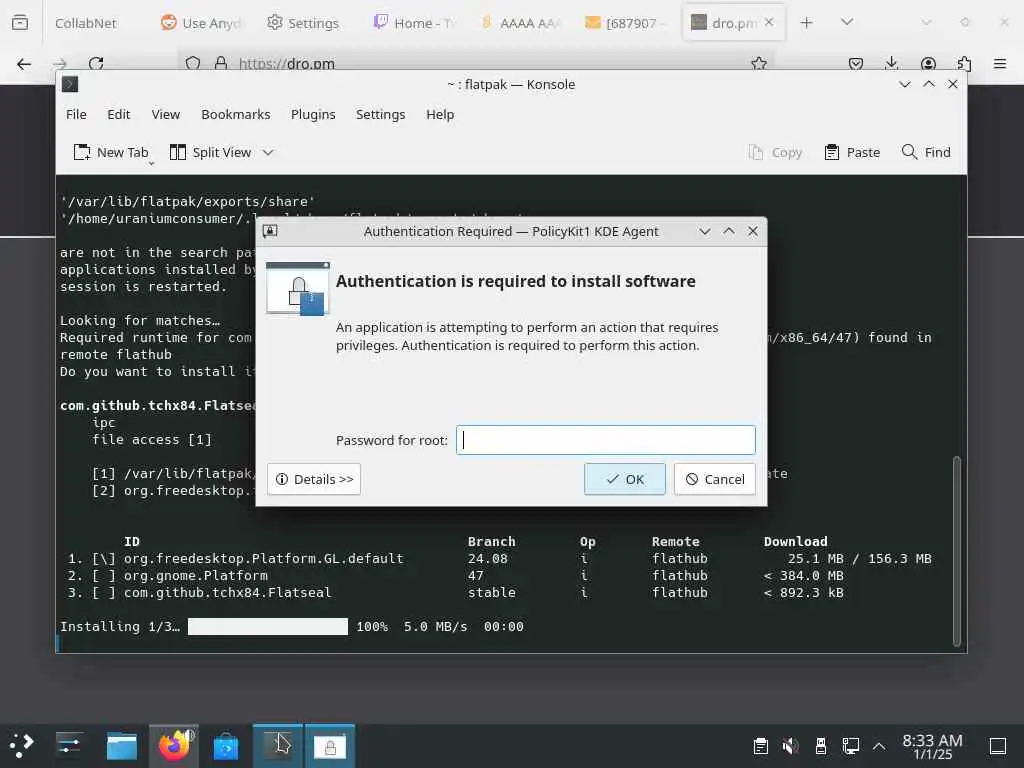This screenshot has height=768, width=1024.
Task: Switch to AAAA browser tab
Action: [520, 23]
